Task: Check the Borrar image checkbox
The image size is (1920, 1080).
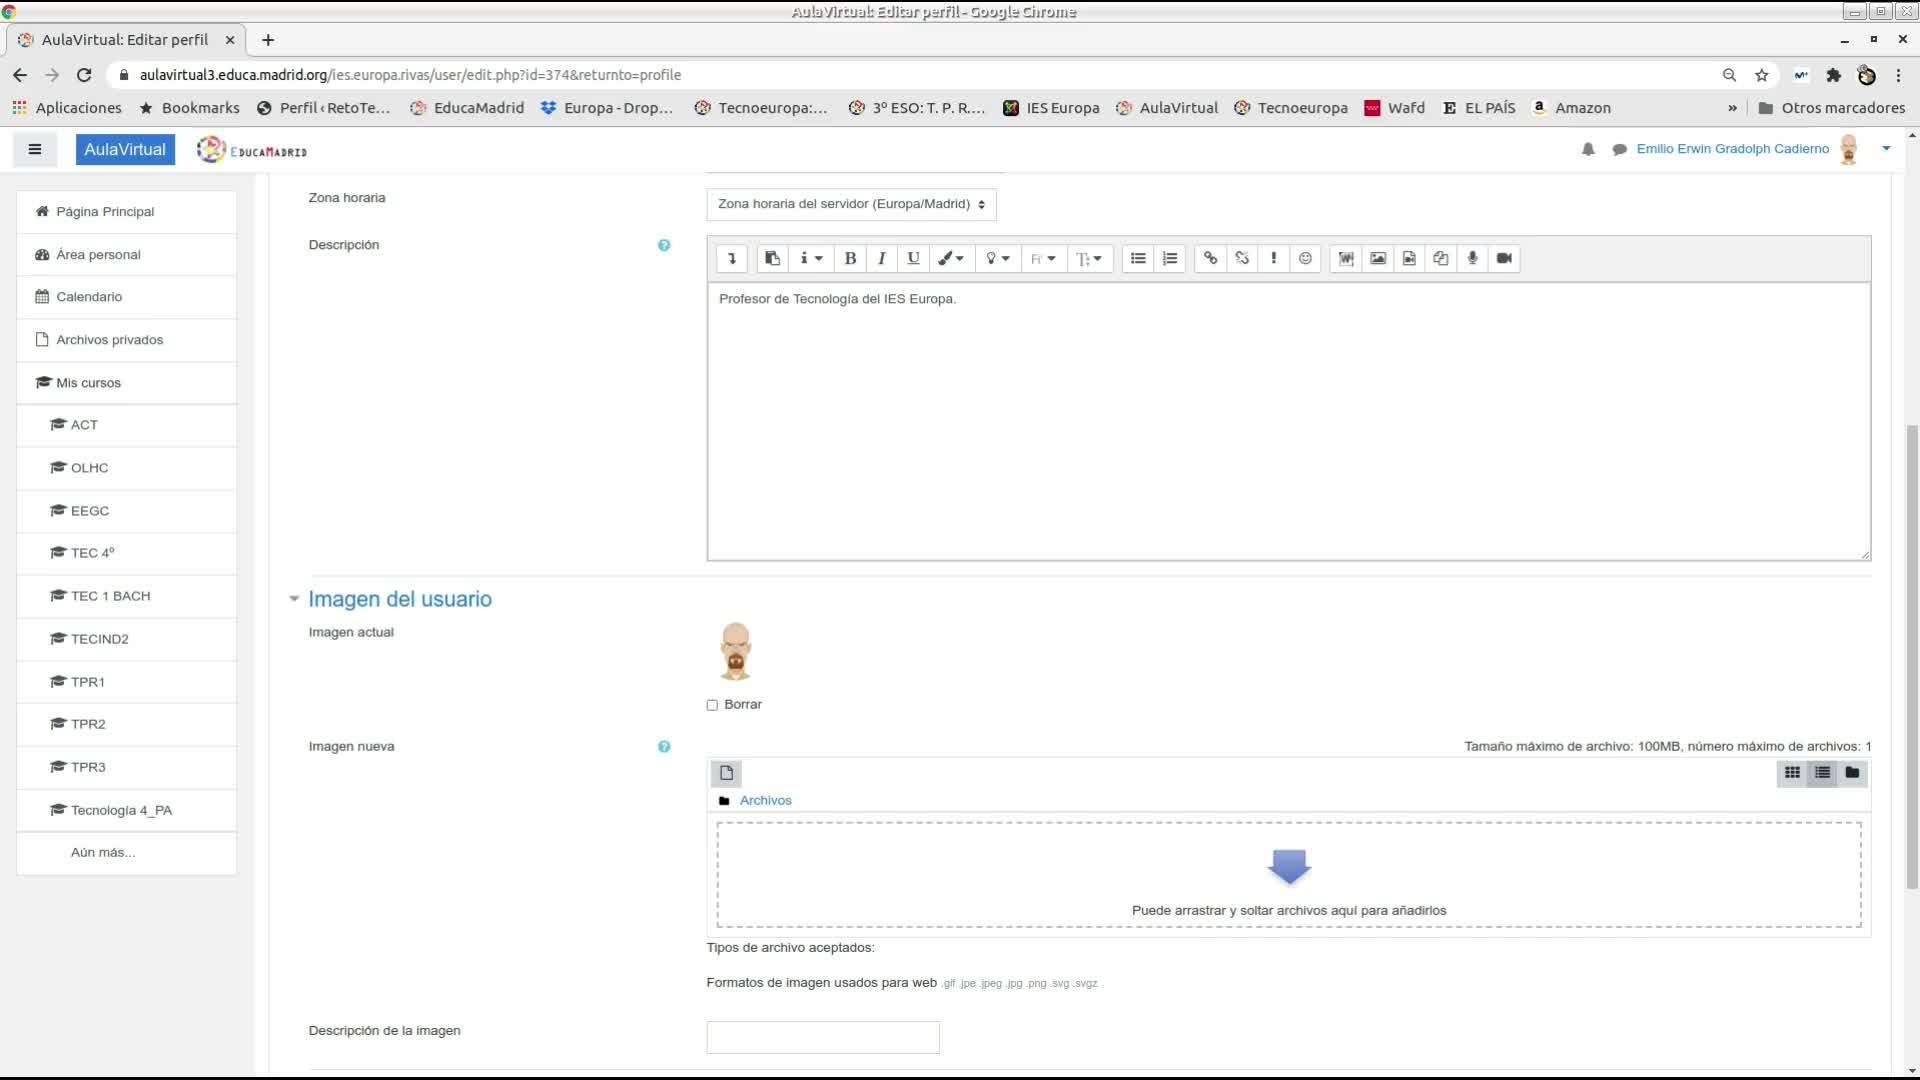Action: (x=712, y=705)
